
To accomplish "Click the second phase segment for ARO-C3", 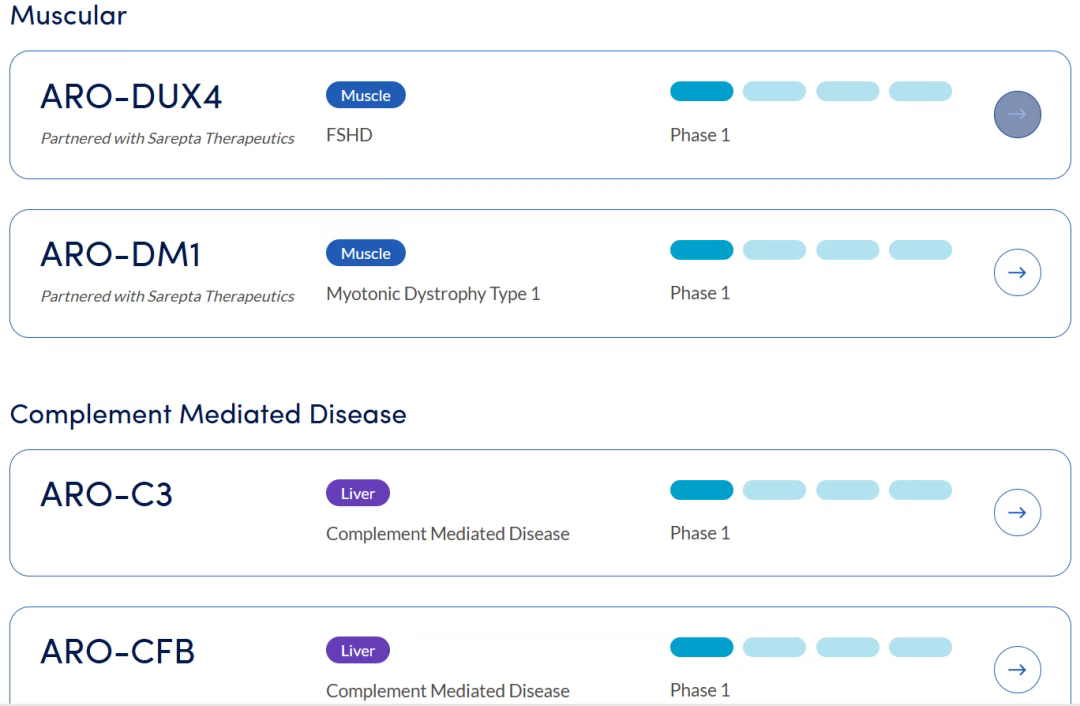I will tap(774, 490).
